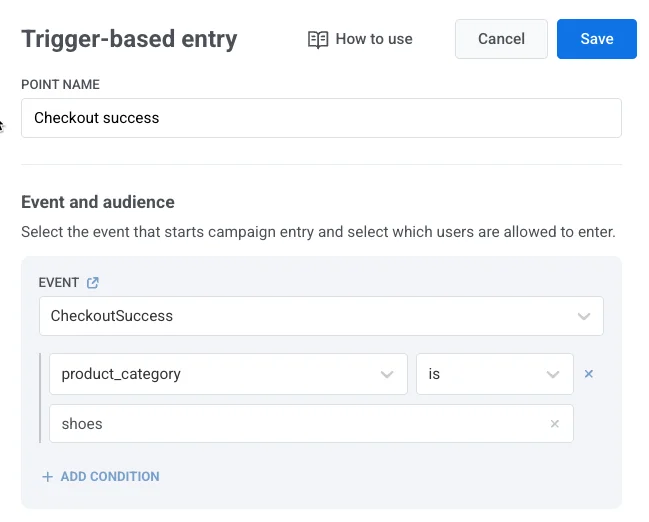Viewport: 649px width, 522px height.
Task: Click the Trigger-based entry panel title
Action: click(129, 40)
